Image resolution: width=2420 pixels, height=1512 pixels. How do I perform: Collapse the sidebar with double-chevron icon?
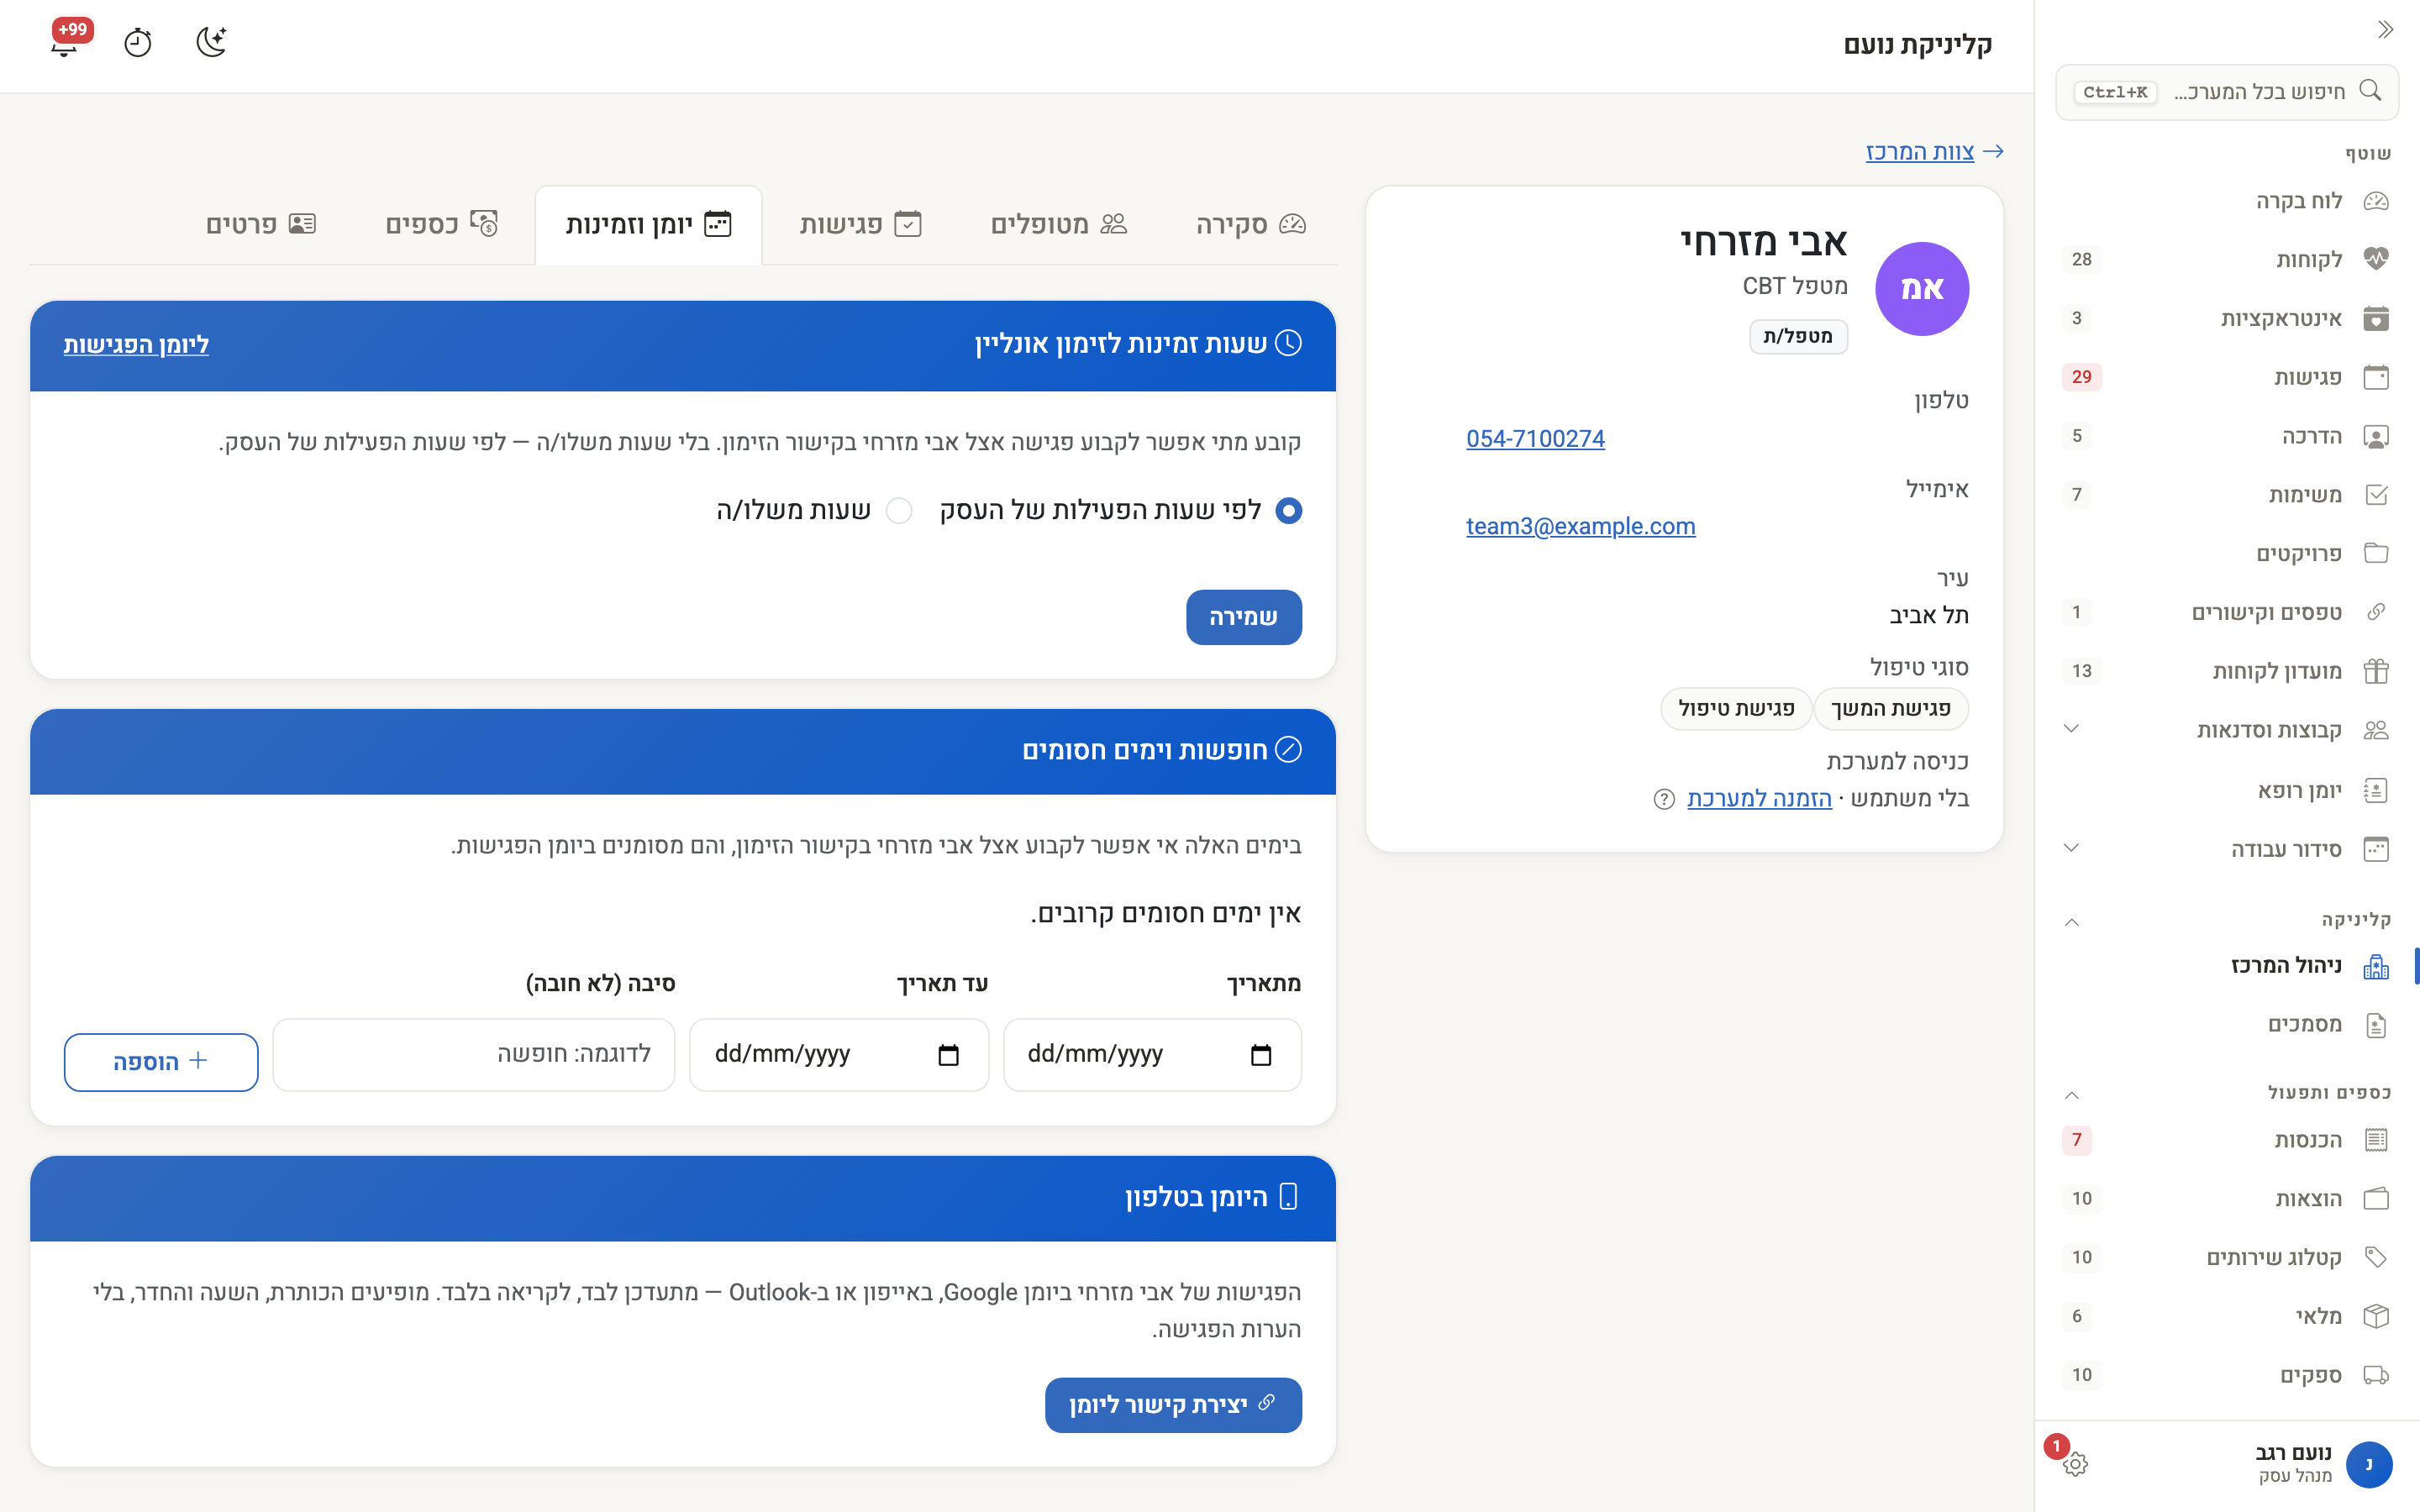[x=2385, y=30]
